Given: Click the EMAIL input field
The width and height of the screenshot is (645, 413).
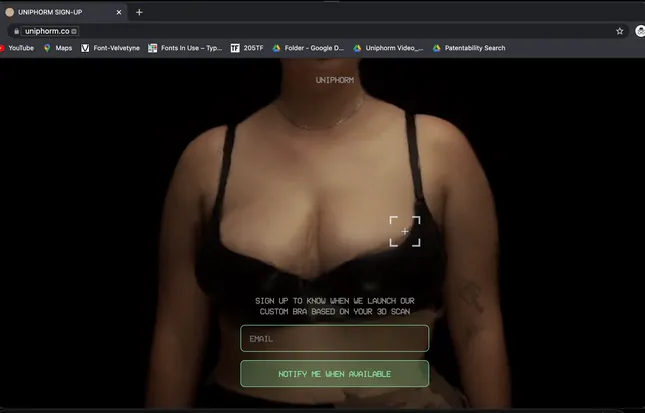Looking at the screenshot, I should [x=334, y=339].
